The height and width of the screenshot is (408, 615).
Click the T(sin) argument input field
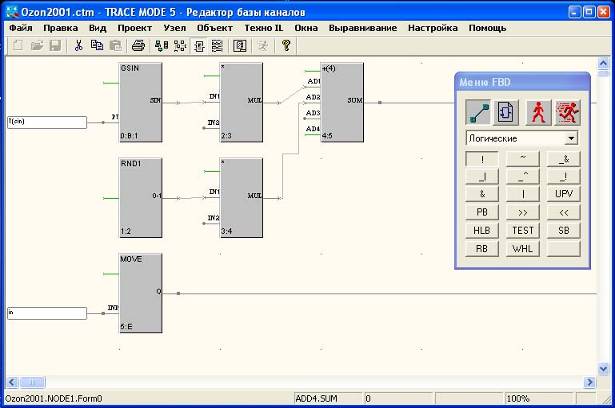(47, 122)
